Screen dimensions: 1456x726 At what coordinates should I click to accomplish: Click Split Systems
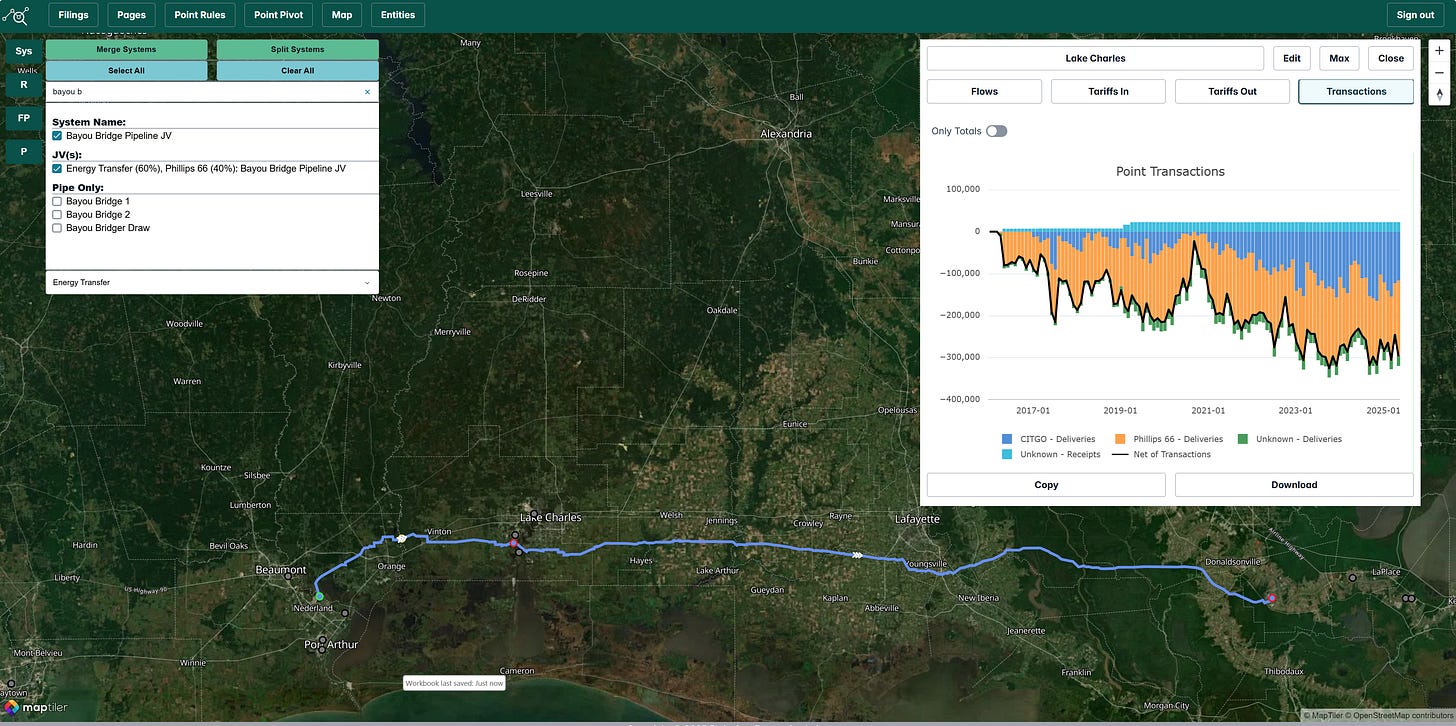pos(298,49)
